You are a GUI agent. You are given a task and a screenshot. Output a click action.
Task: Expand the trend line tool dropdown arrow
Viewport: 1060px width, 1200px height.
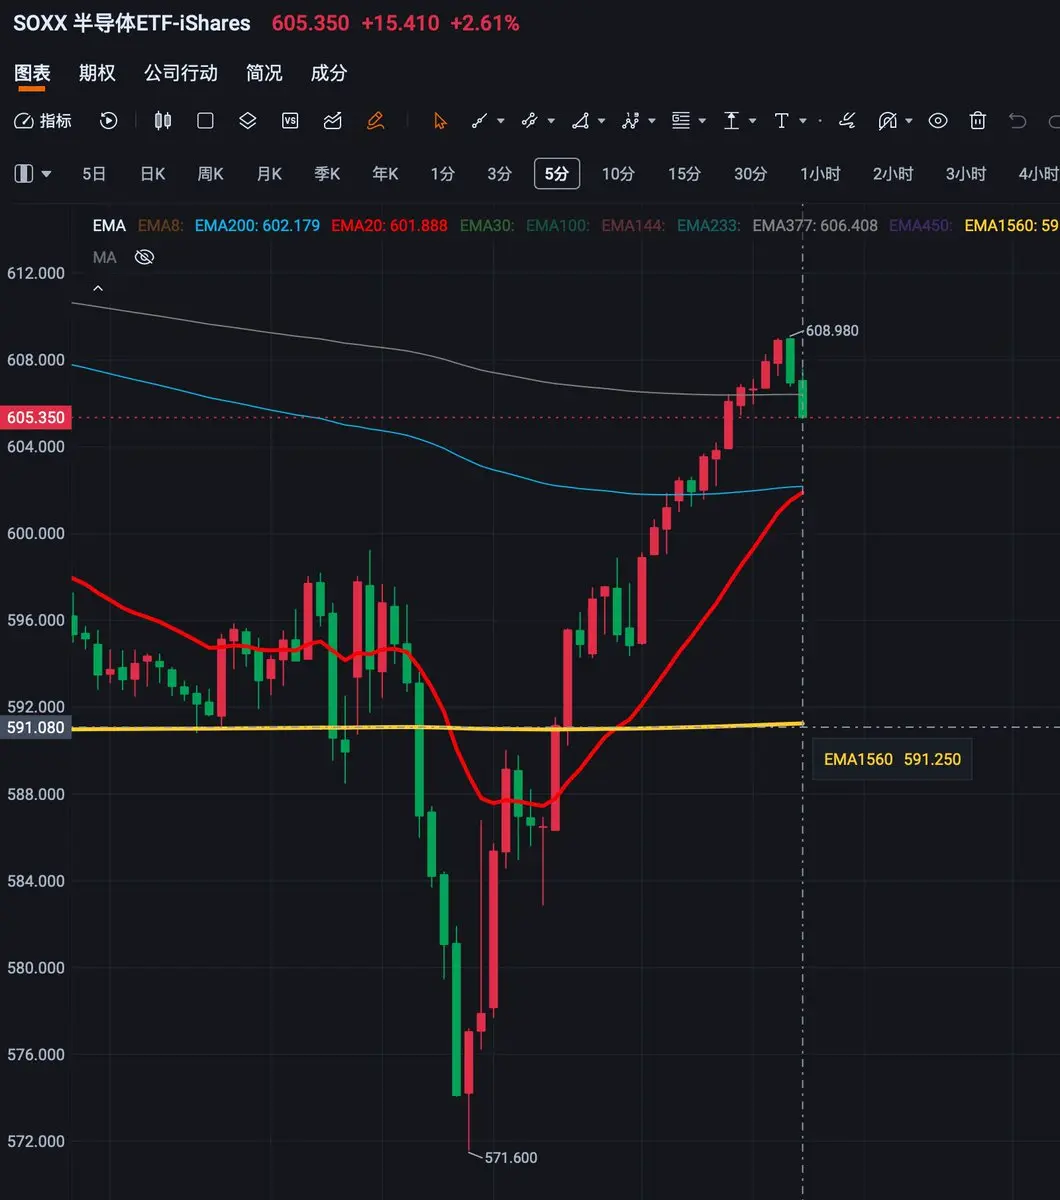tap(500, 122)
